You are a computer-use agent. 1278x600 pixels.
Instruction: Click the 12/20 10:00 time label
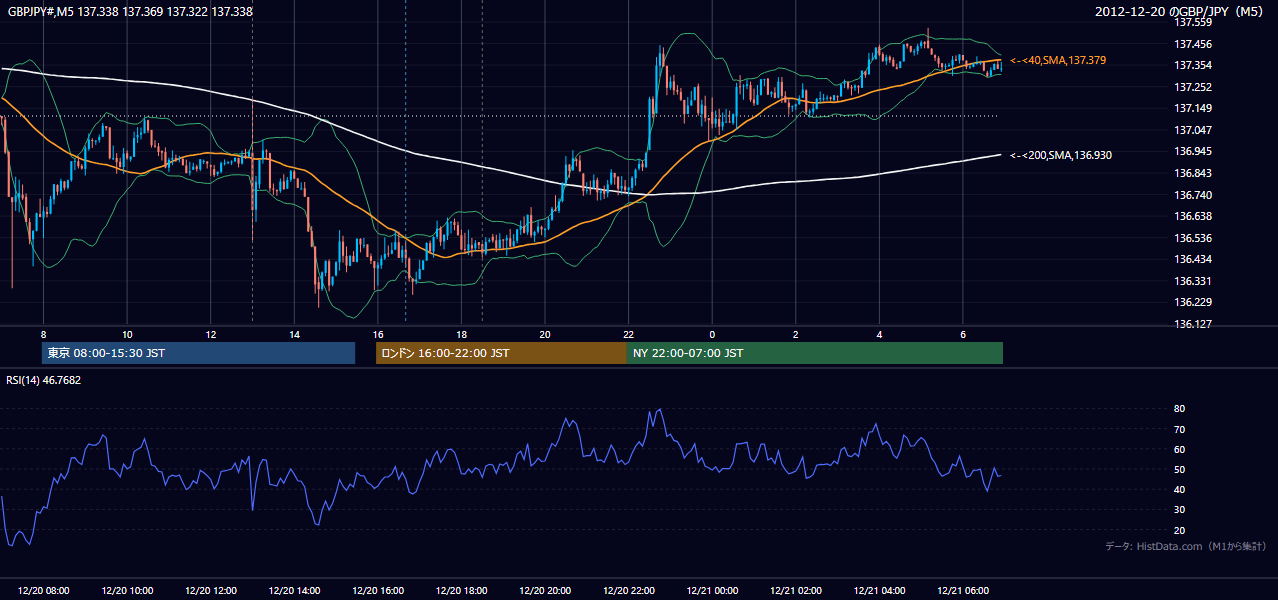pos(127,591)
